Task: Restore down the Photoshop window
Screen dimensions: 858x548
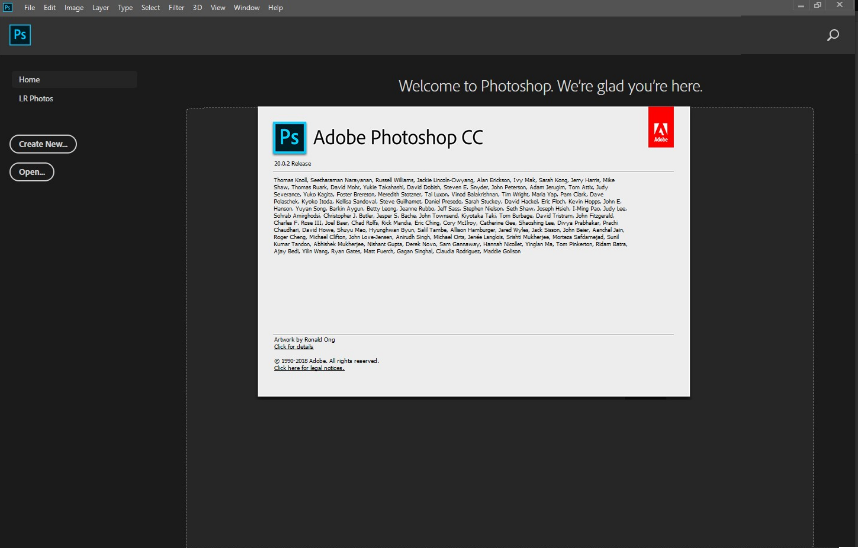Action: pos(818,5)
